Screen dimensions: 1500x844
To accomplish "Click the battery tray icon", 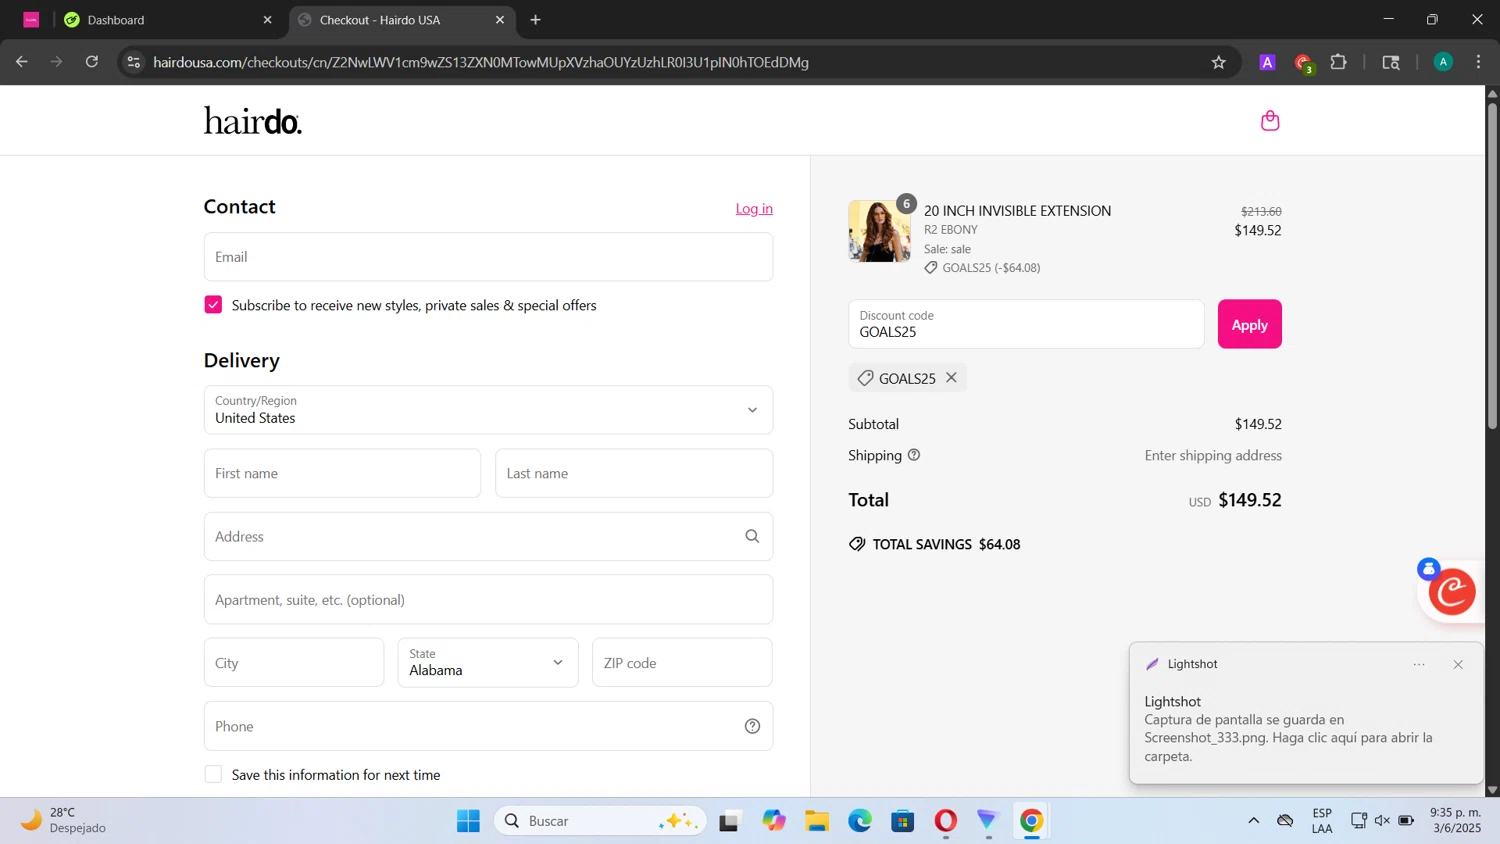I will tap(1406, 821).
